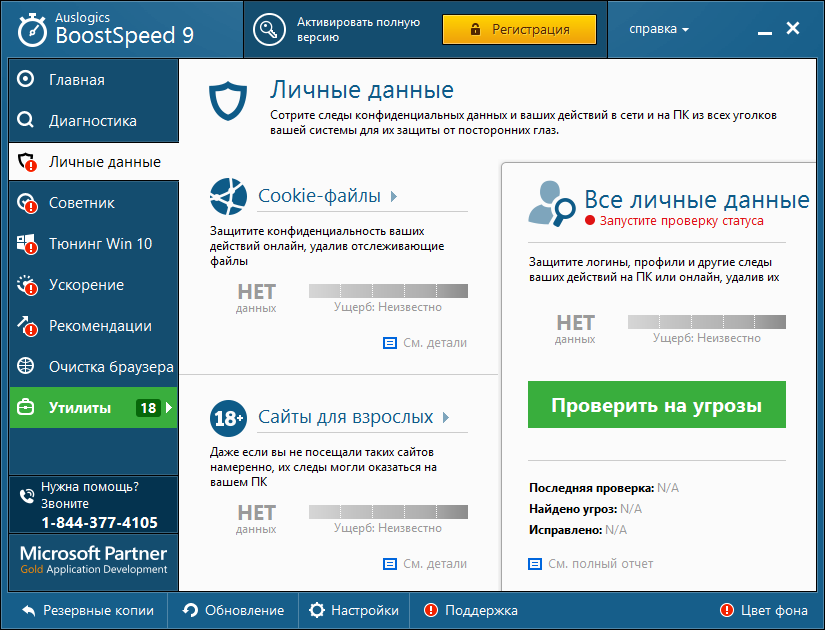
Task: Open Настройки in bottom bar
Action: pyautogui.click(x=354, y=611)
